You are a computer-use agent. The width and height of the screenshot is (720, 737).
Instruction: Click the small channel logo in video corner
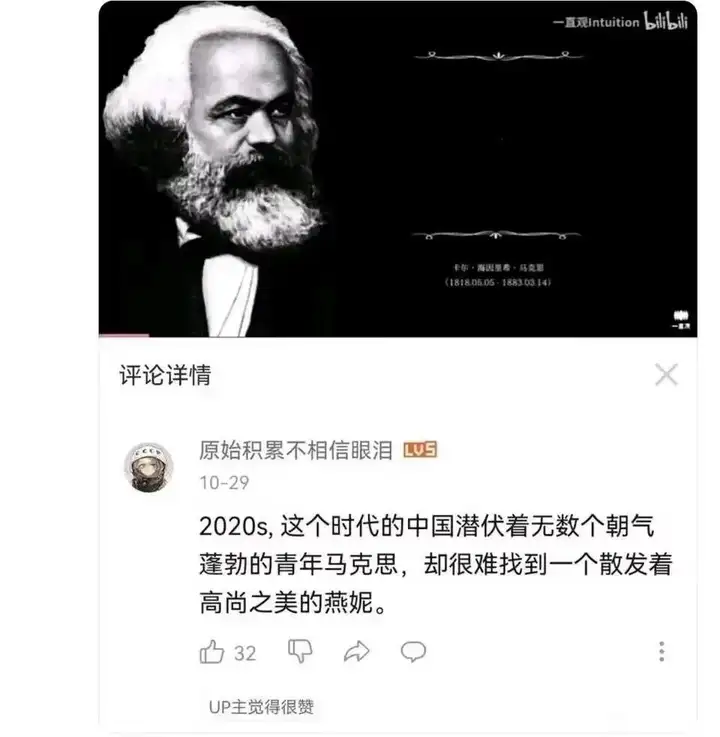(x=681, y=320)
